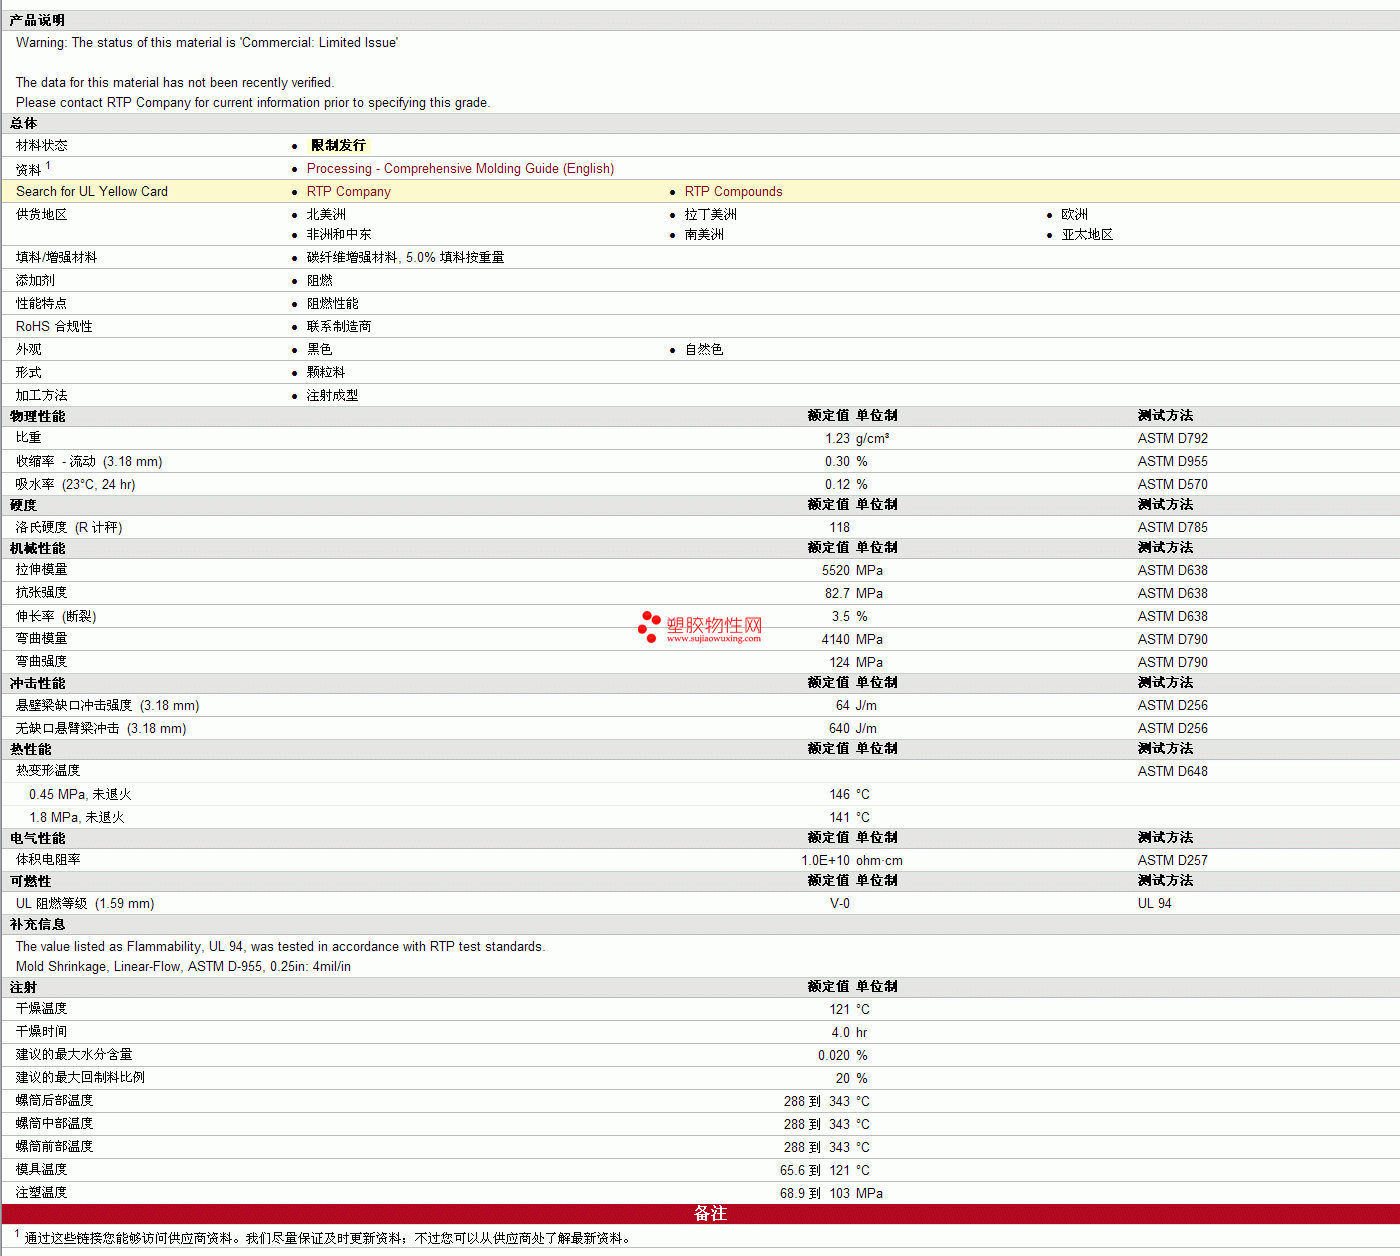
Task: Select the 注射 section heading
Action: click(24, 988)
